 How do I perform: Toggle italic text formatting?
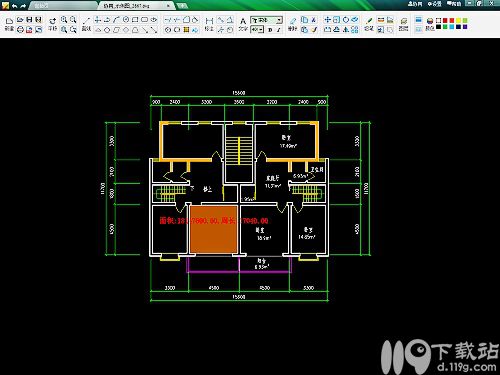pyautogui.click(x=279, y=30)
